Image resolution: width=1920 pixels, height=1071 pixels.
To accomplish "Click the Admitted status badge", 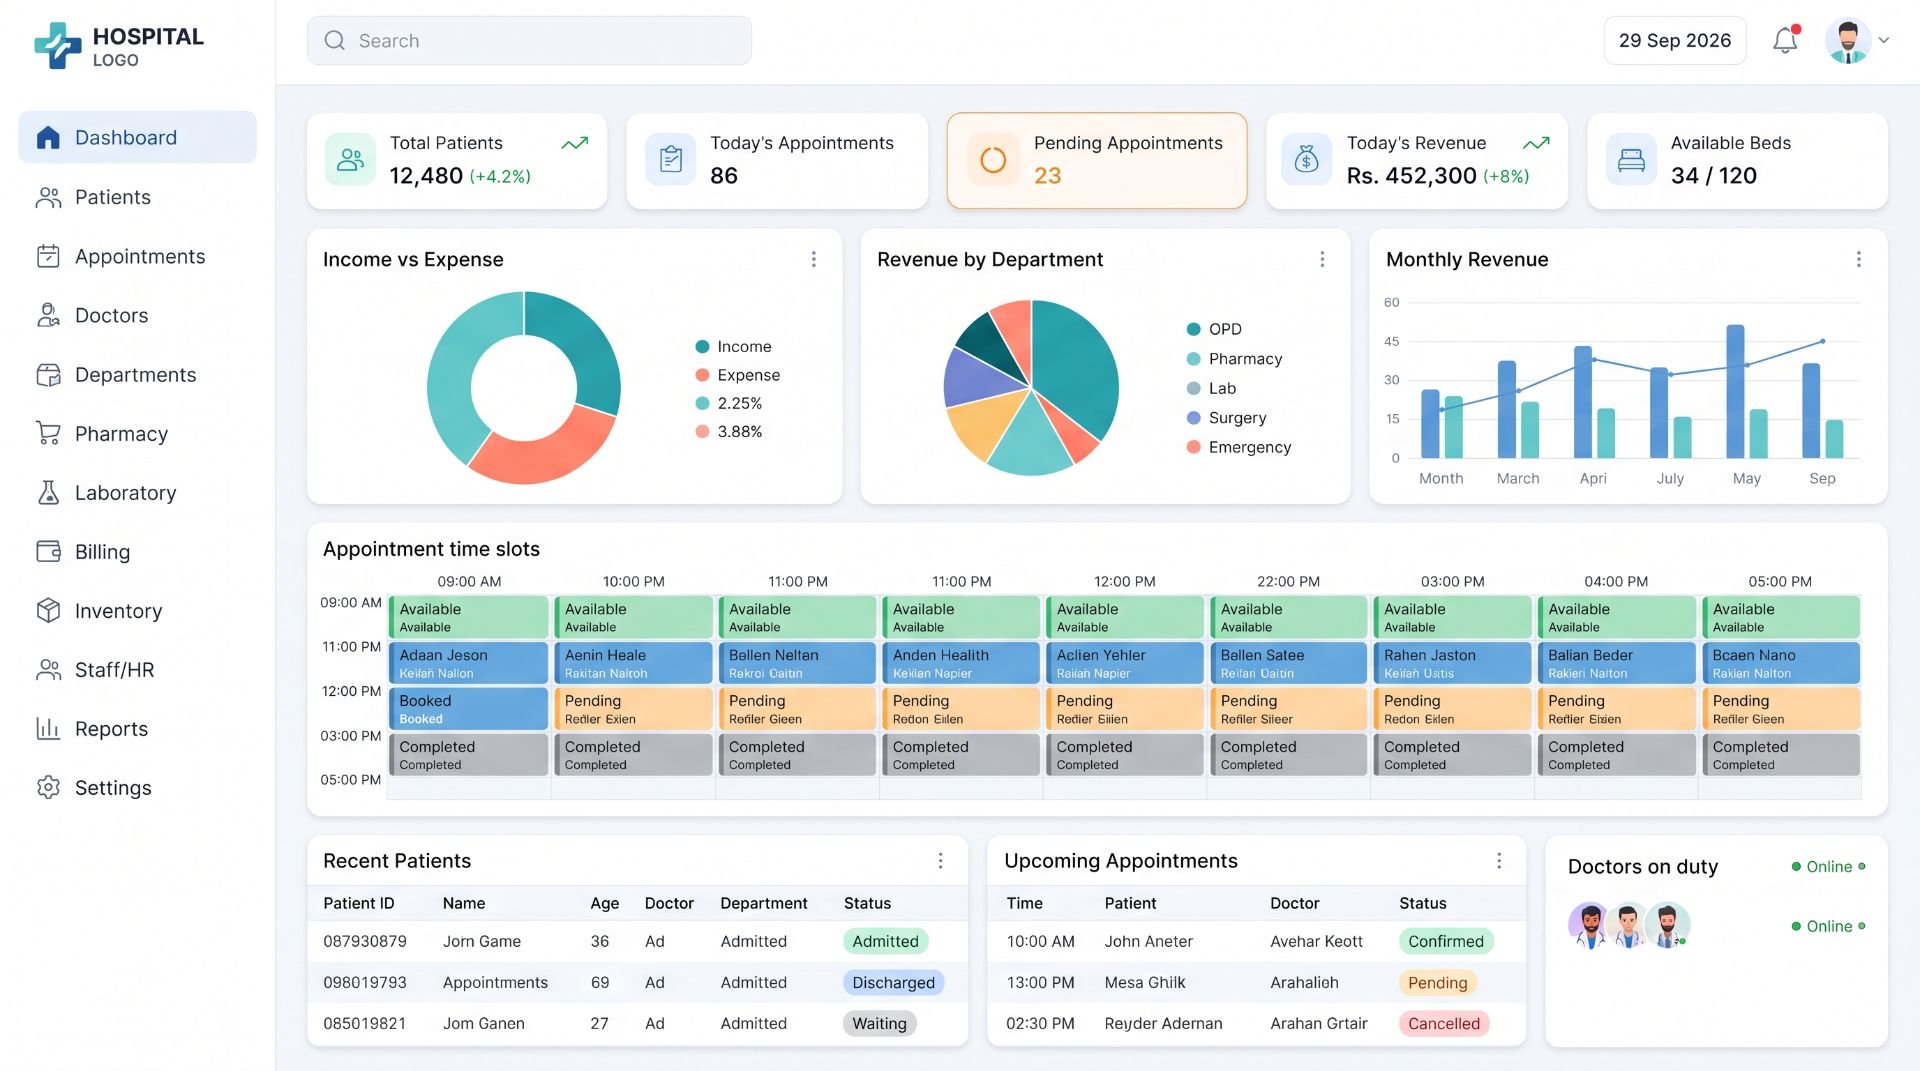I will pyautogui.click(x=885, y=941).
